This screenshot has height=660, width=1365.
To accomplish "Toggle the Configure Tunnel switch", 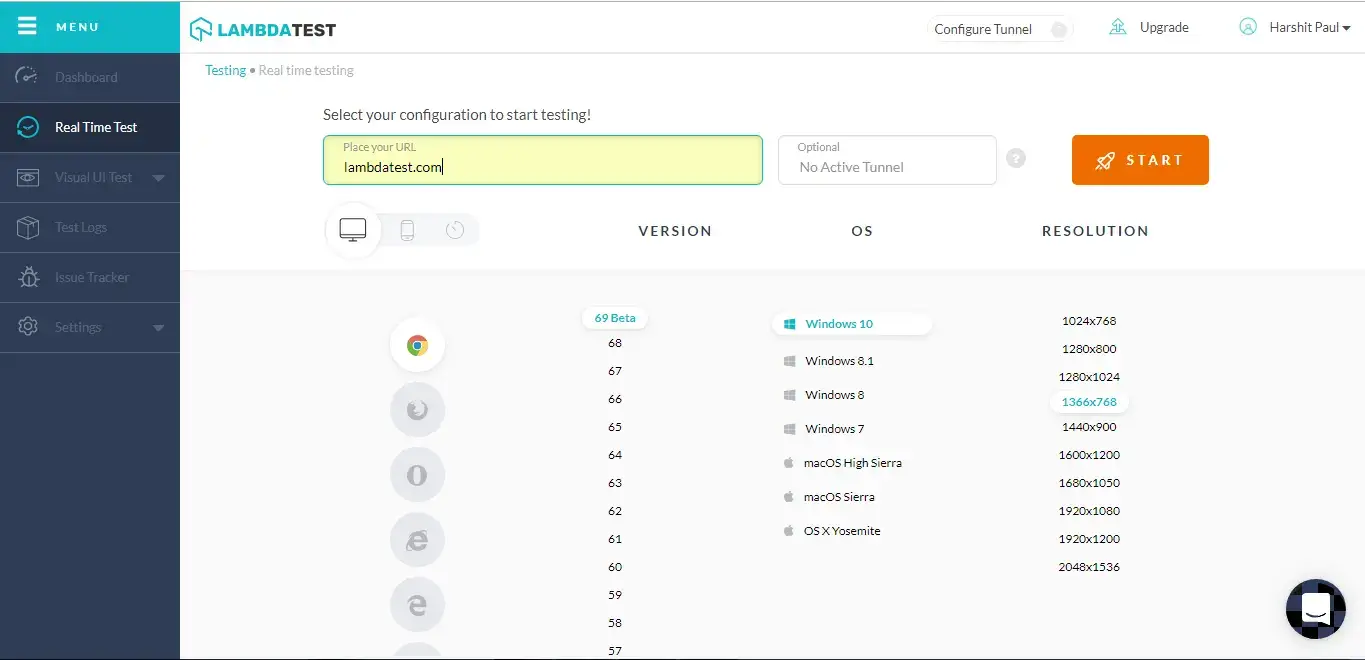I will (1058, 29).
